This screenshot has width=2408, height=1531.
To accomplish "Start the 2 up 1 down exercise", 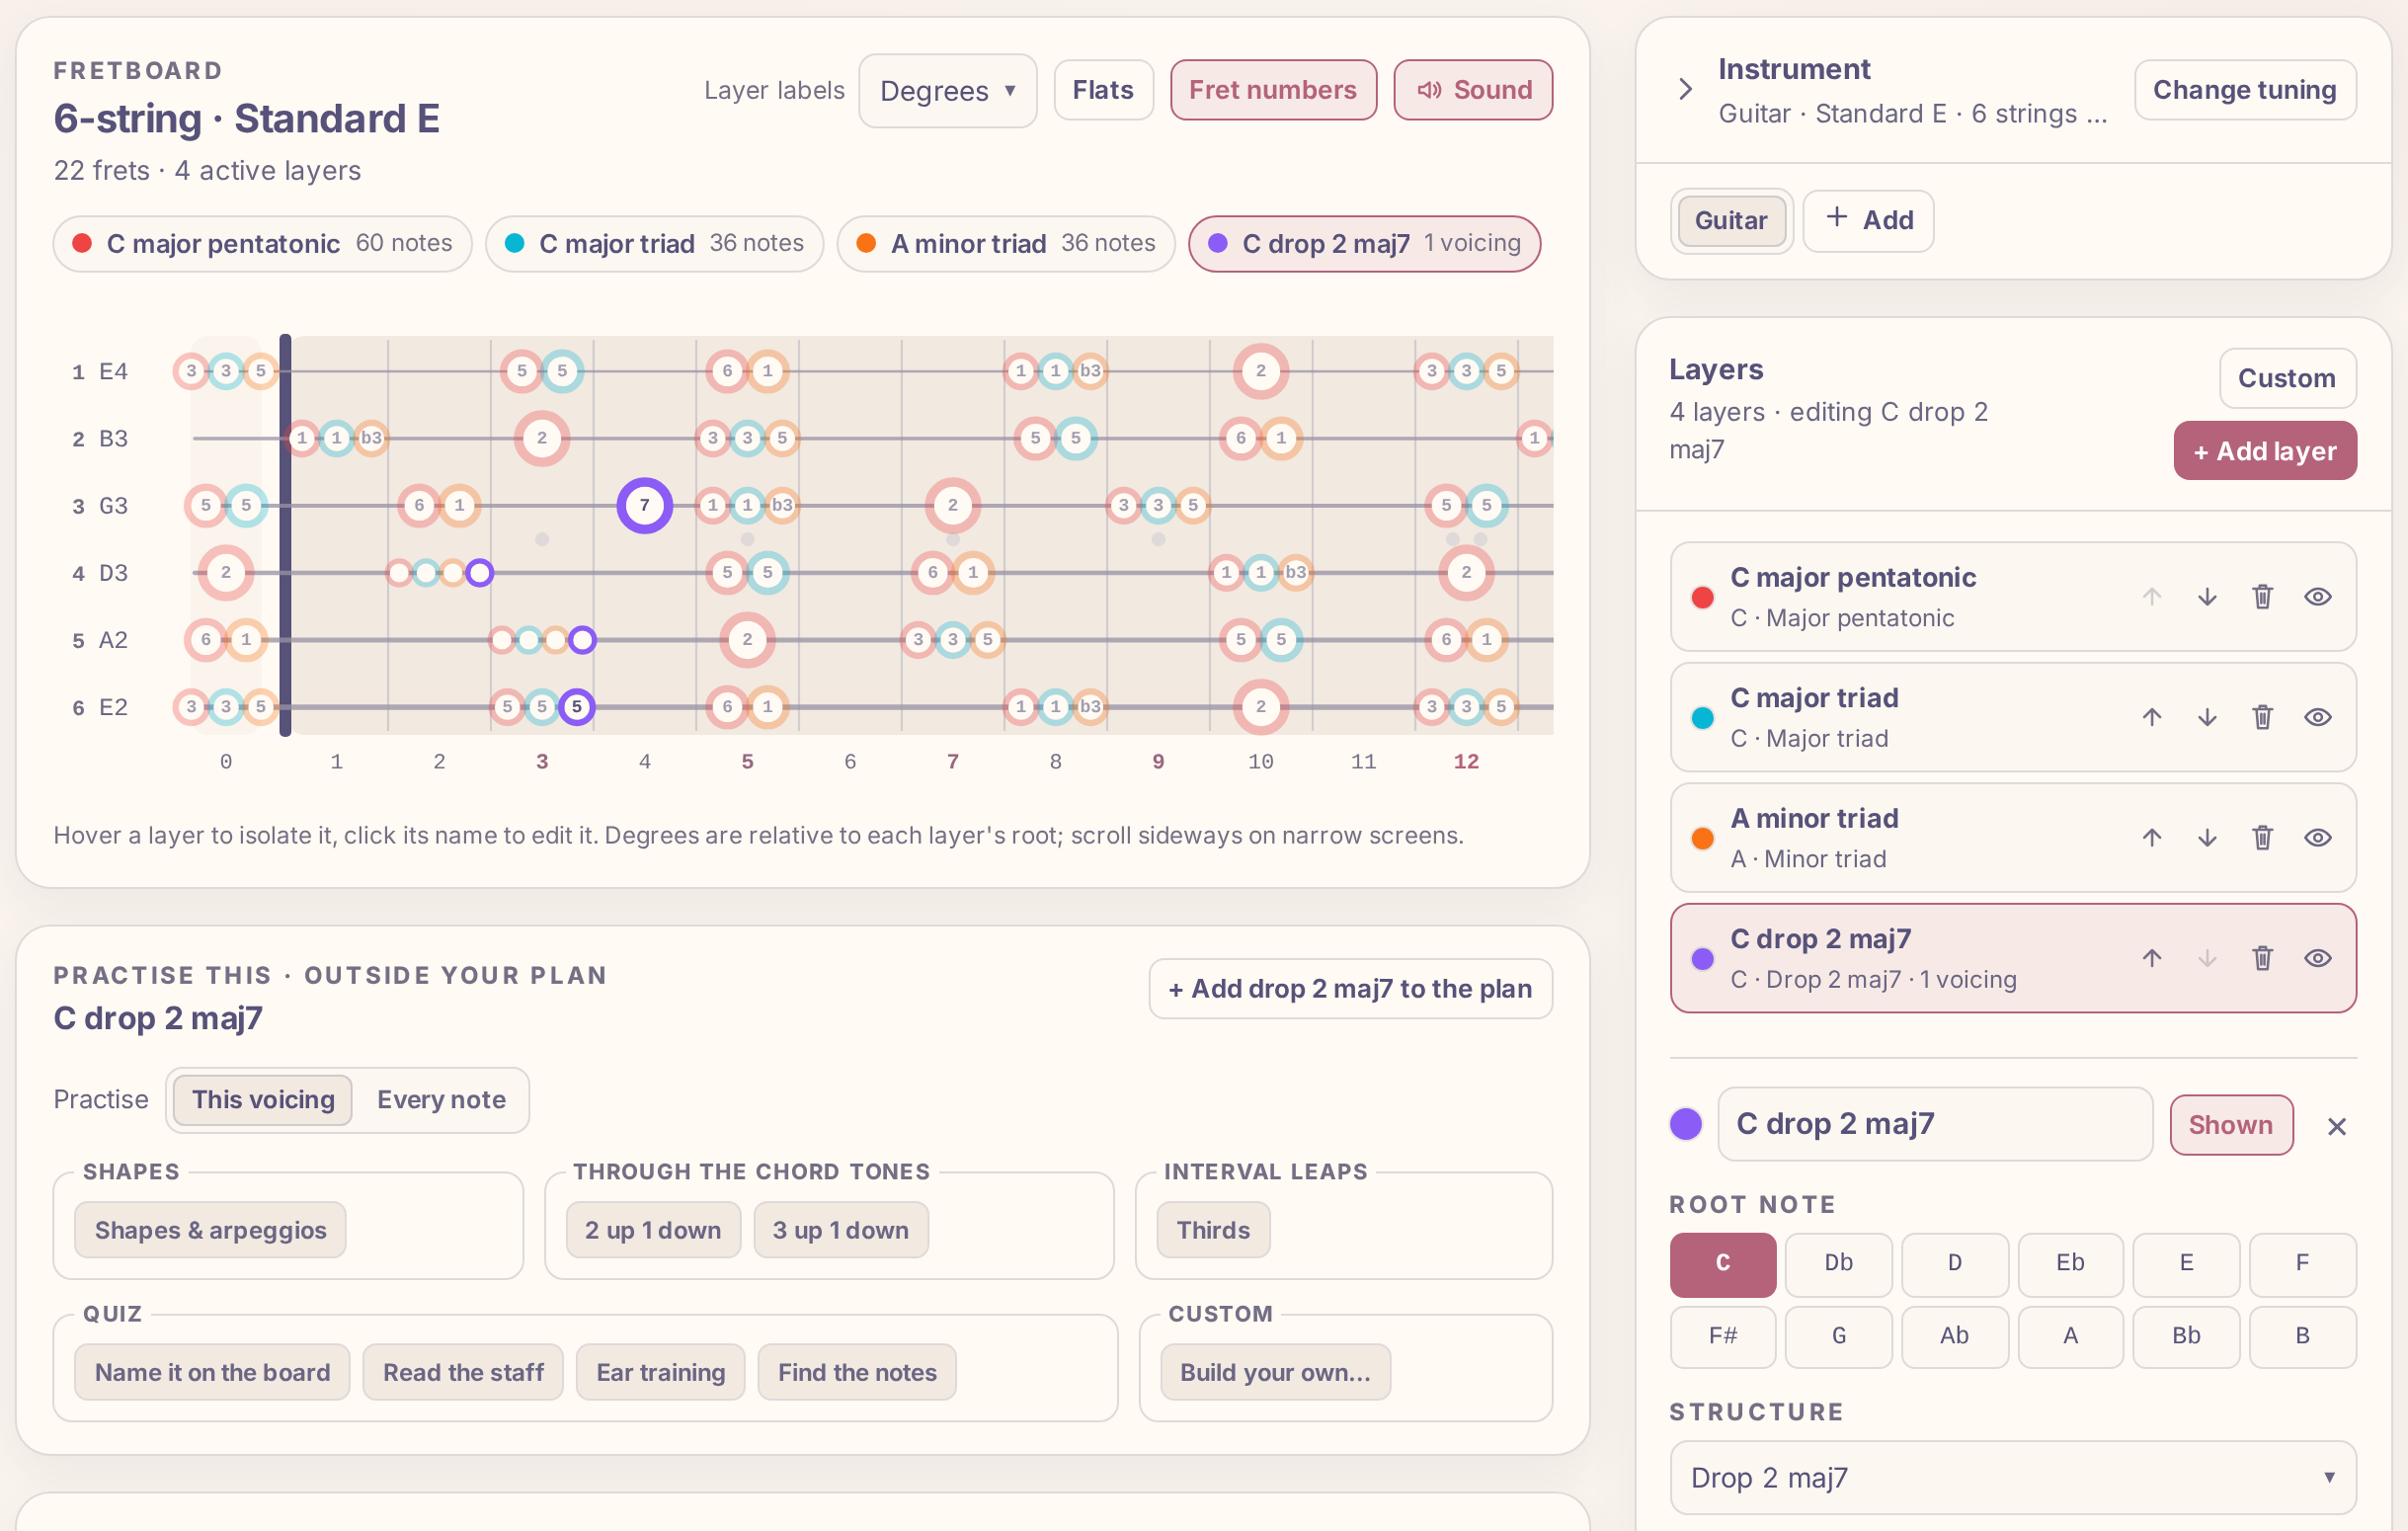I will [653, 1230].
